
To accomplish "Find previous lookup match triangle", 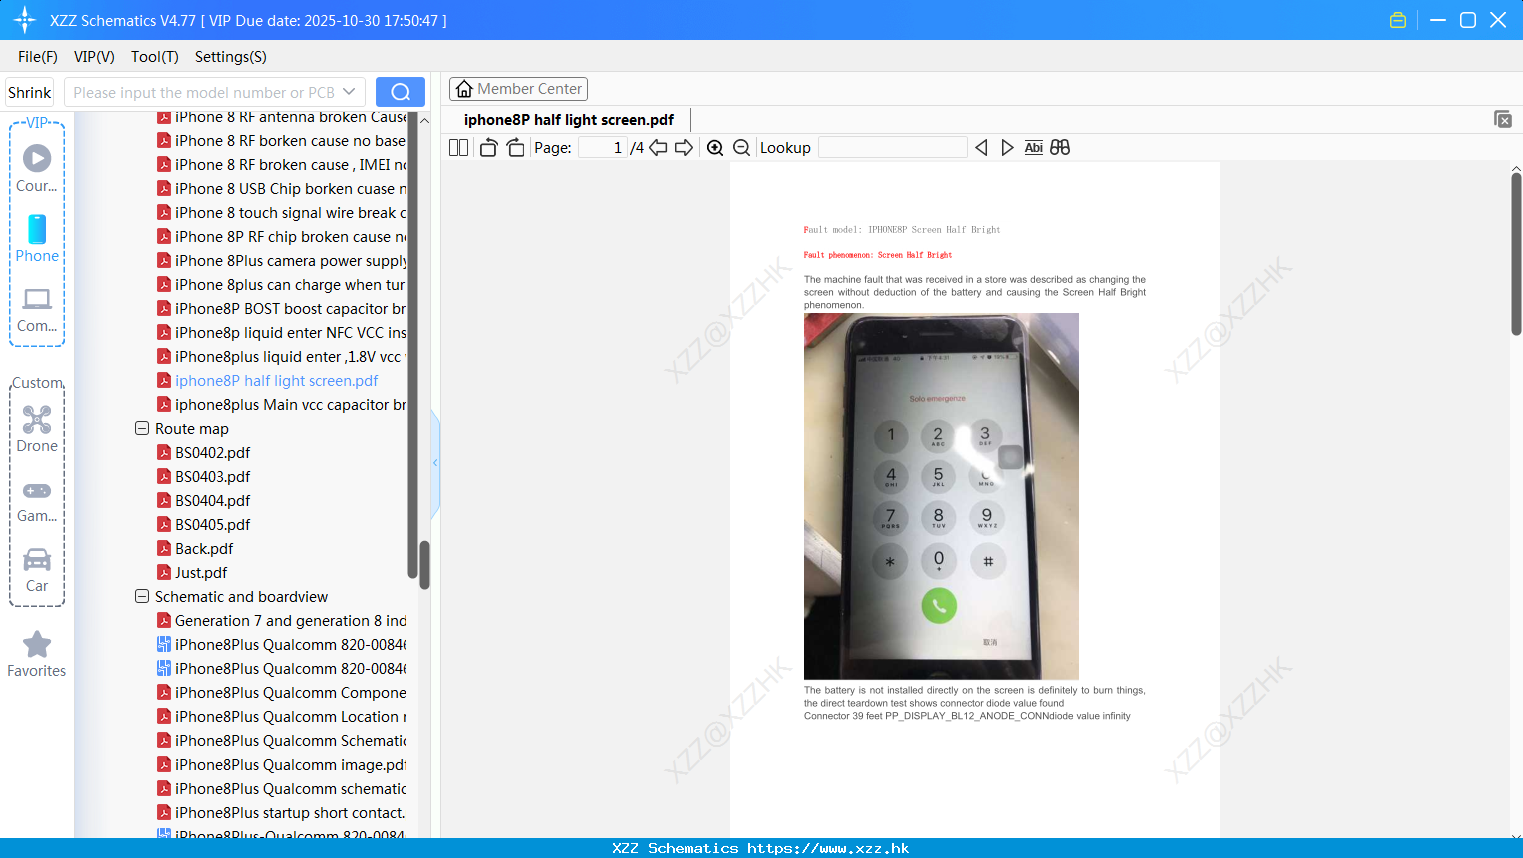I will click(x=981, y=148).
